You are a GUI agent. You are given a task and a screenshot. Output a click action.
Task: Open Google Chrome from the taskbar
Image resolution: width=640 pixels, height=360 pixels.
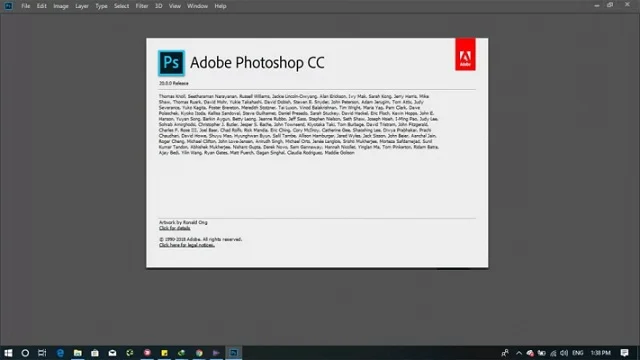click(x=199, y=353)
